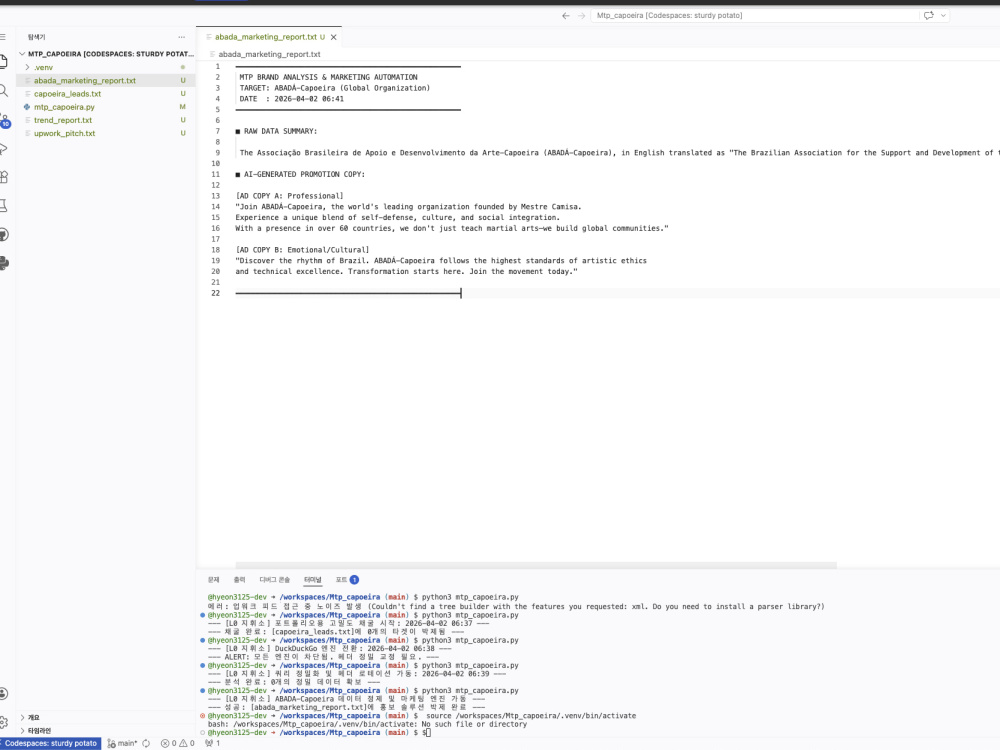This screenshot has width=1000, height=750.
Task: Collapse the MTP_CAPOEIRA root folder
Action: coord(22,54)
